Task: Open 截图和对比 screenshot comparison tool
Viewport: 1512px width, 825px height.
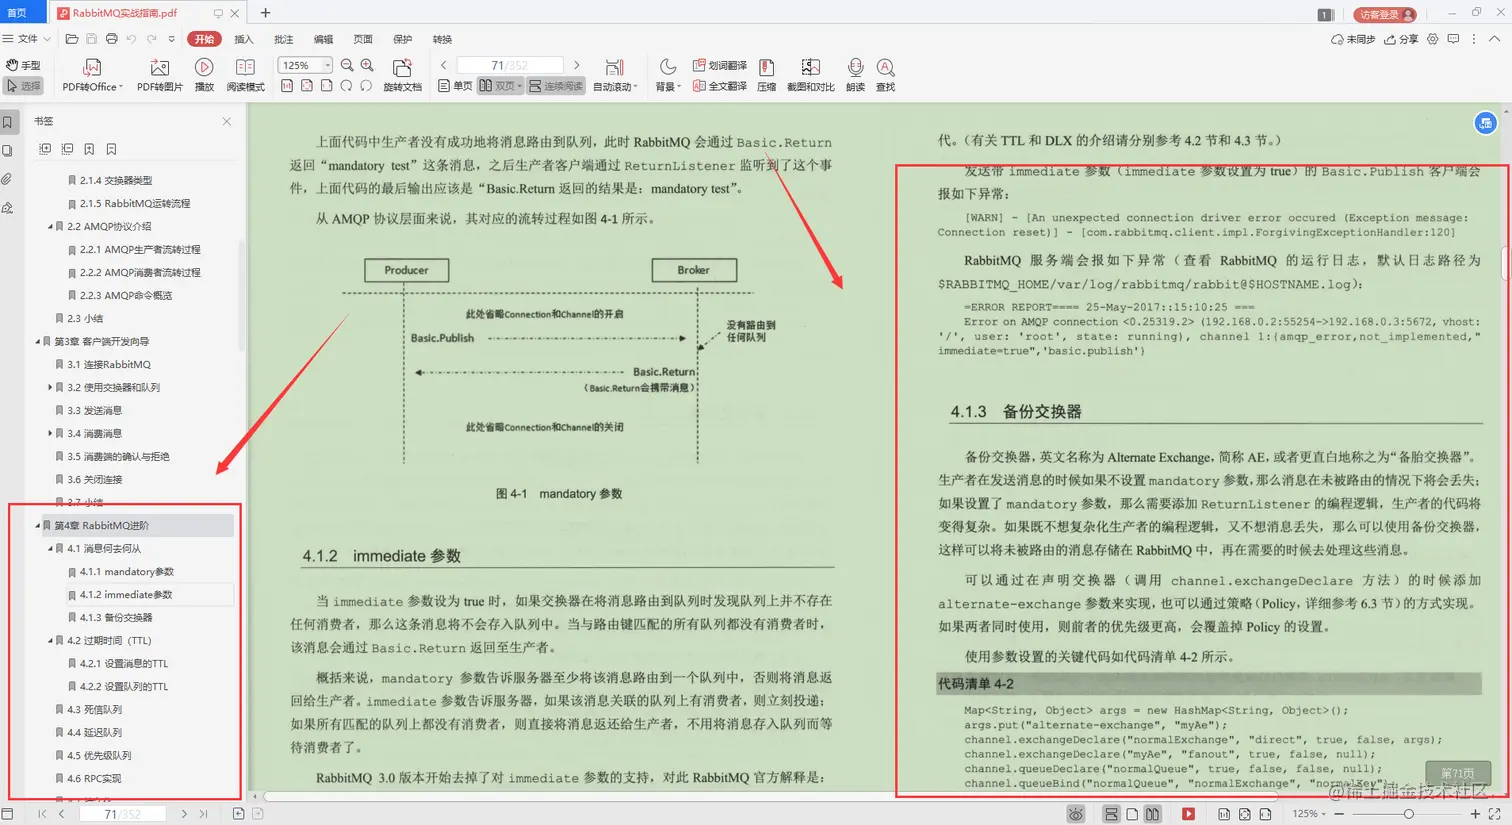Action: coord(810,74)
